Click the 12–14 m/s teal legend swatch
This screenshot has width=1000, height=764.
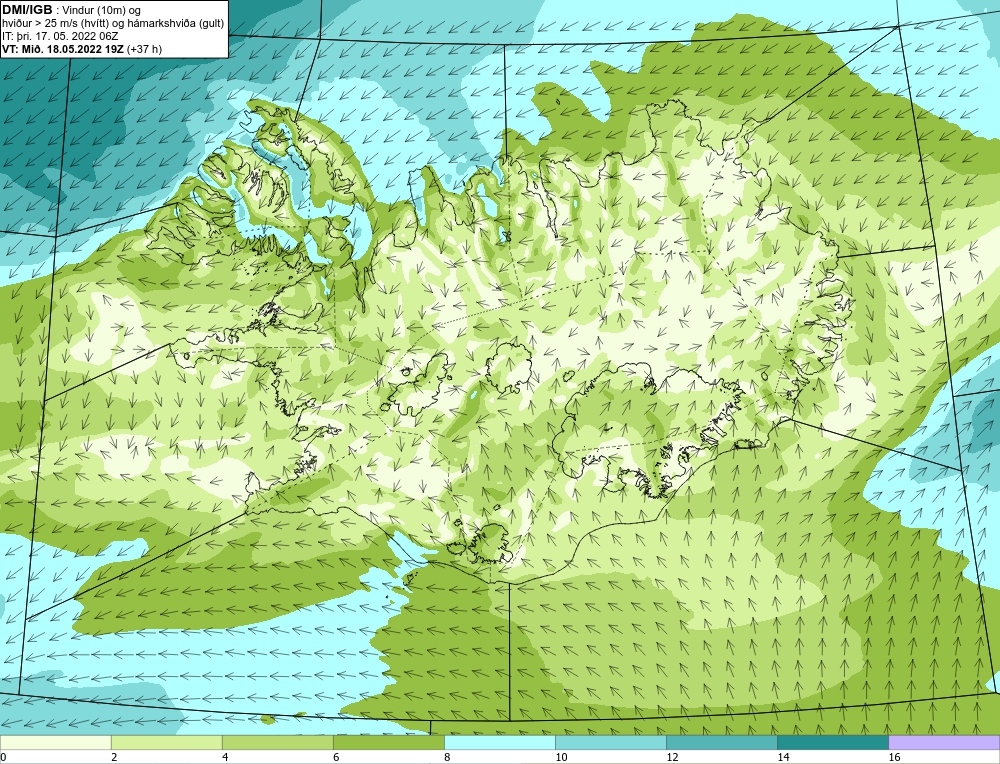[722, 742]
